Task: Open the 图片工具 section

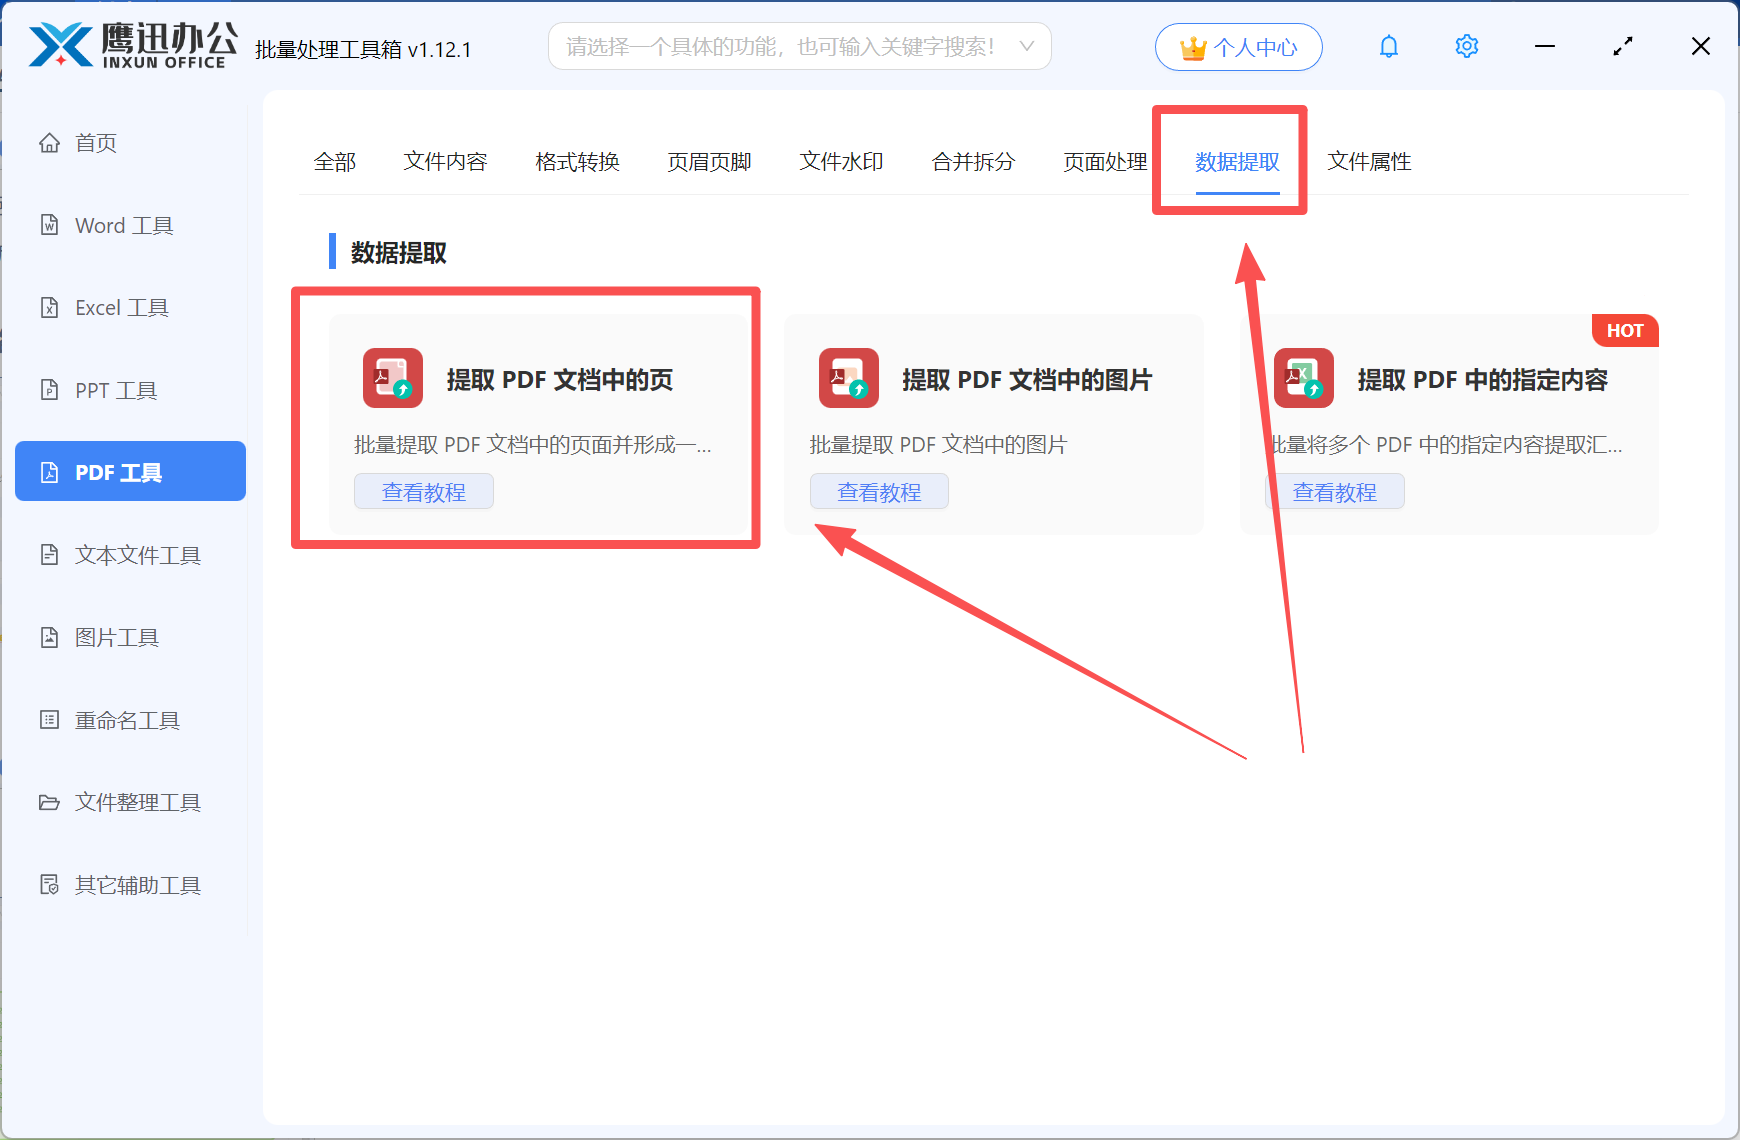Action: coord(116,637)
